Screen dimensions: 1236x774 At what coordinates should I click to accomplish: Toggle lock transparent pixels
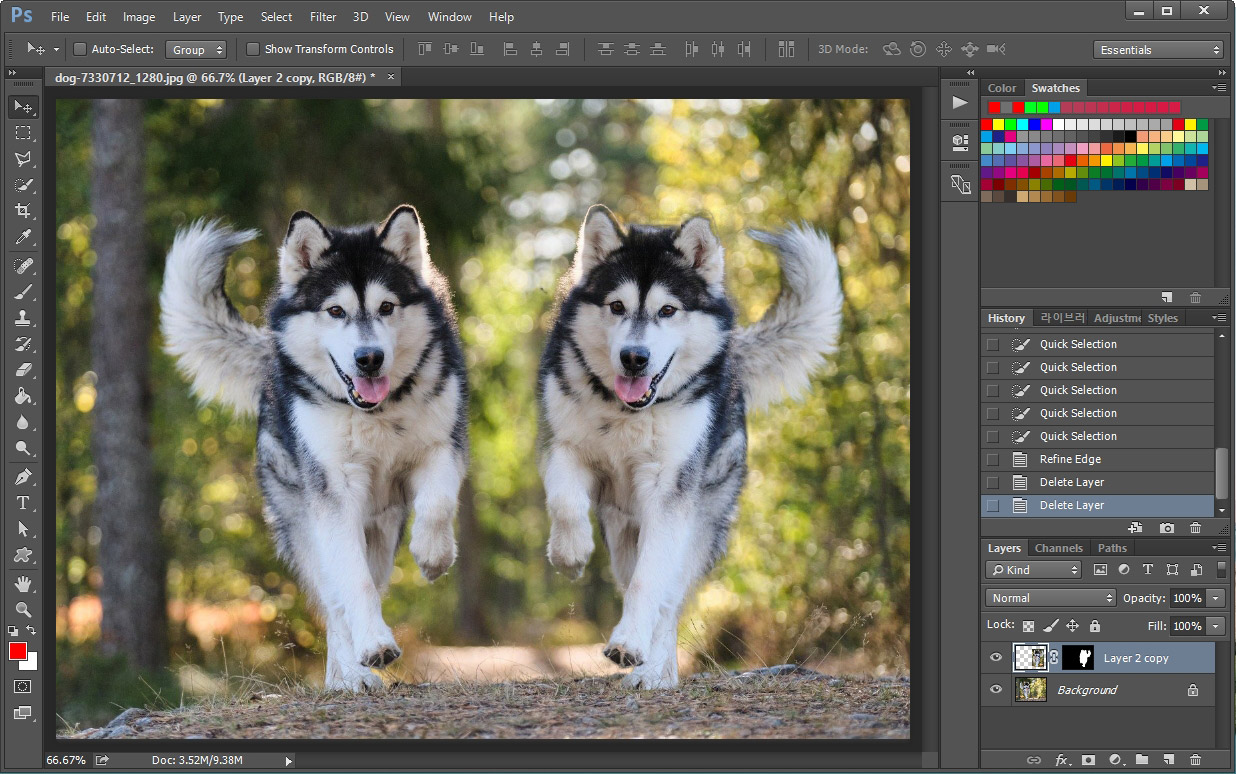point(1028,626)
